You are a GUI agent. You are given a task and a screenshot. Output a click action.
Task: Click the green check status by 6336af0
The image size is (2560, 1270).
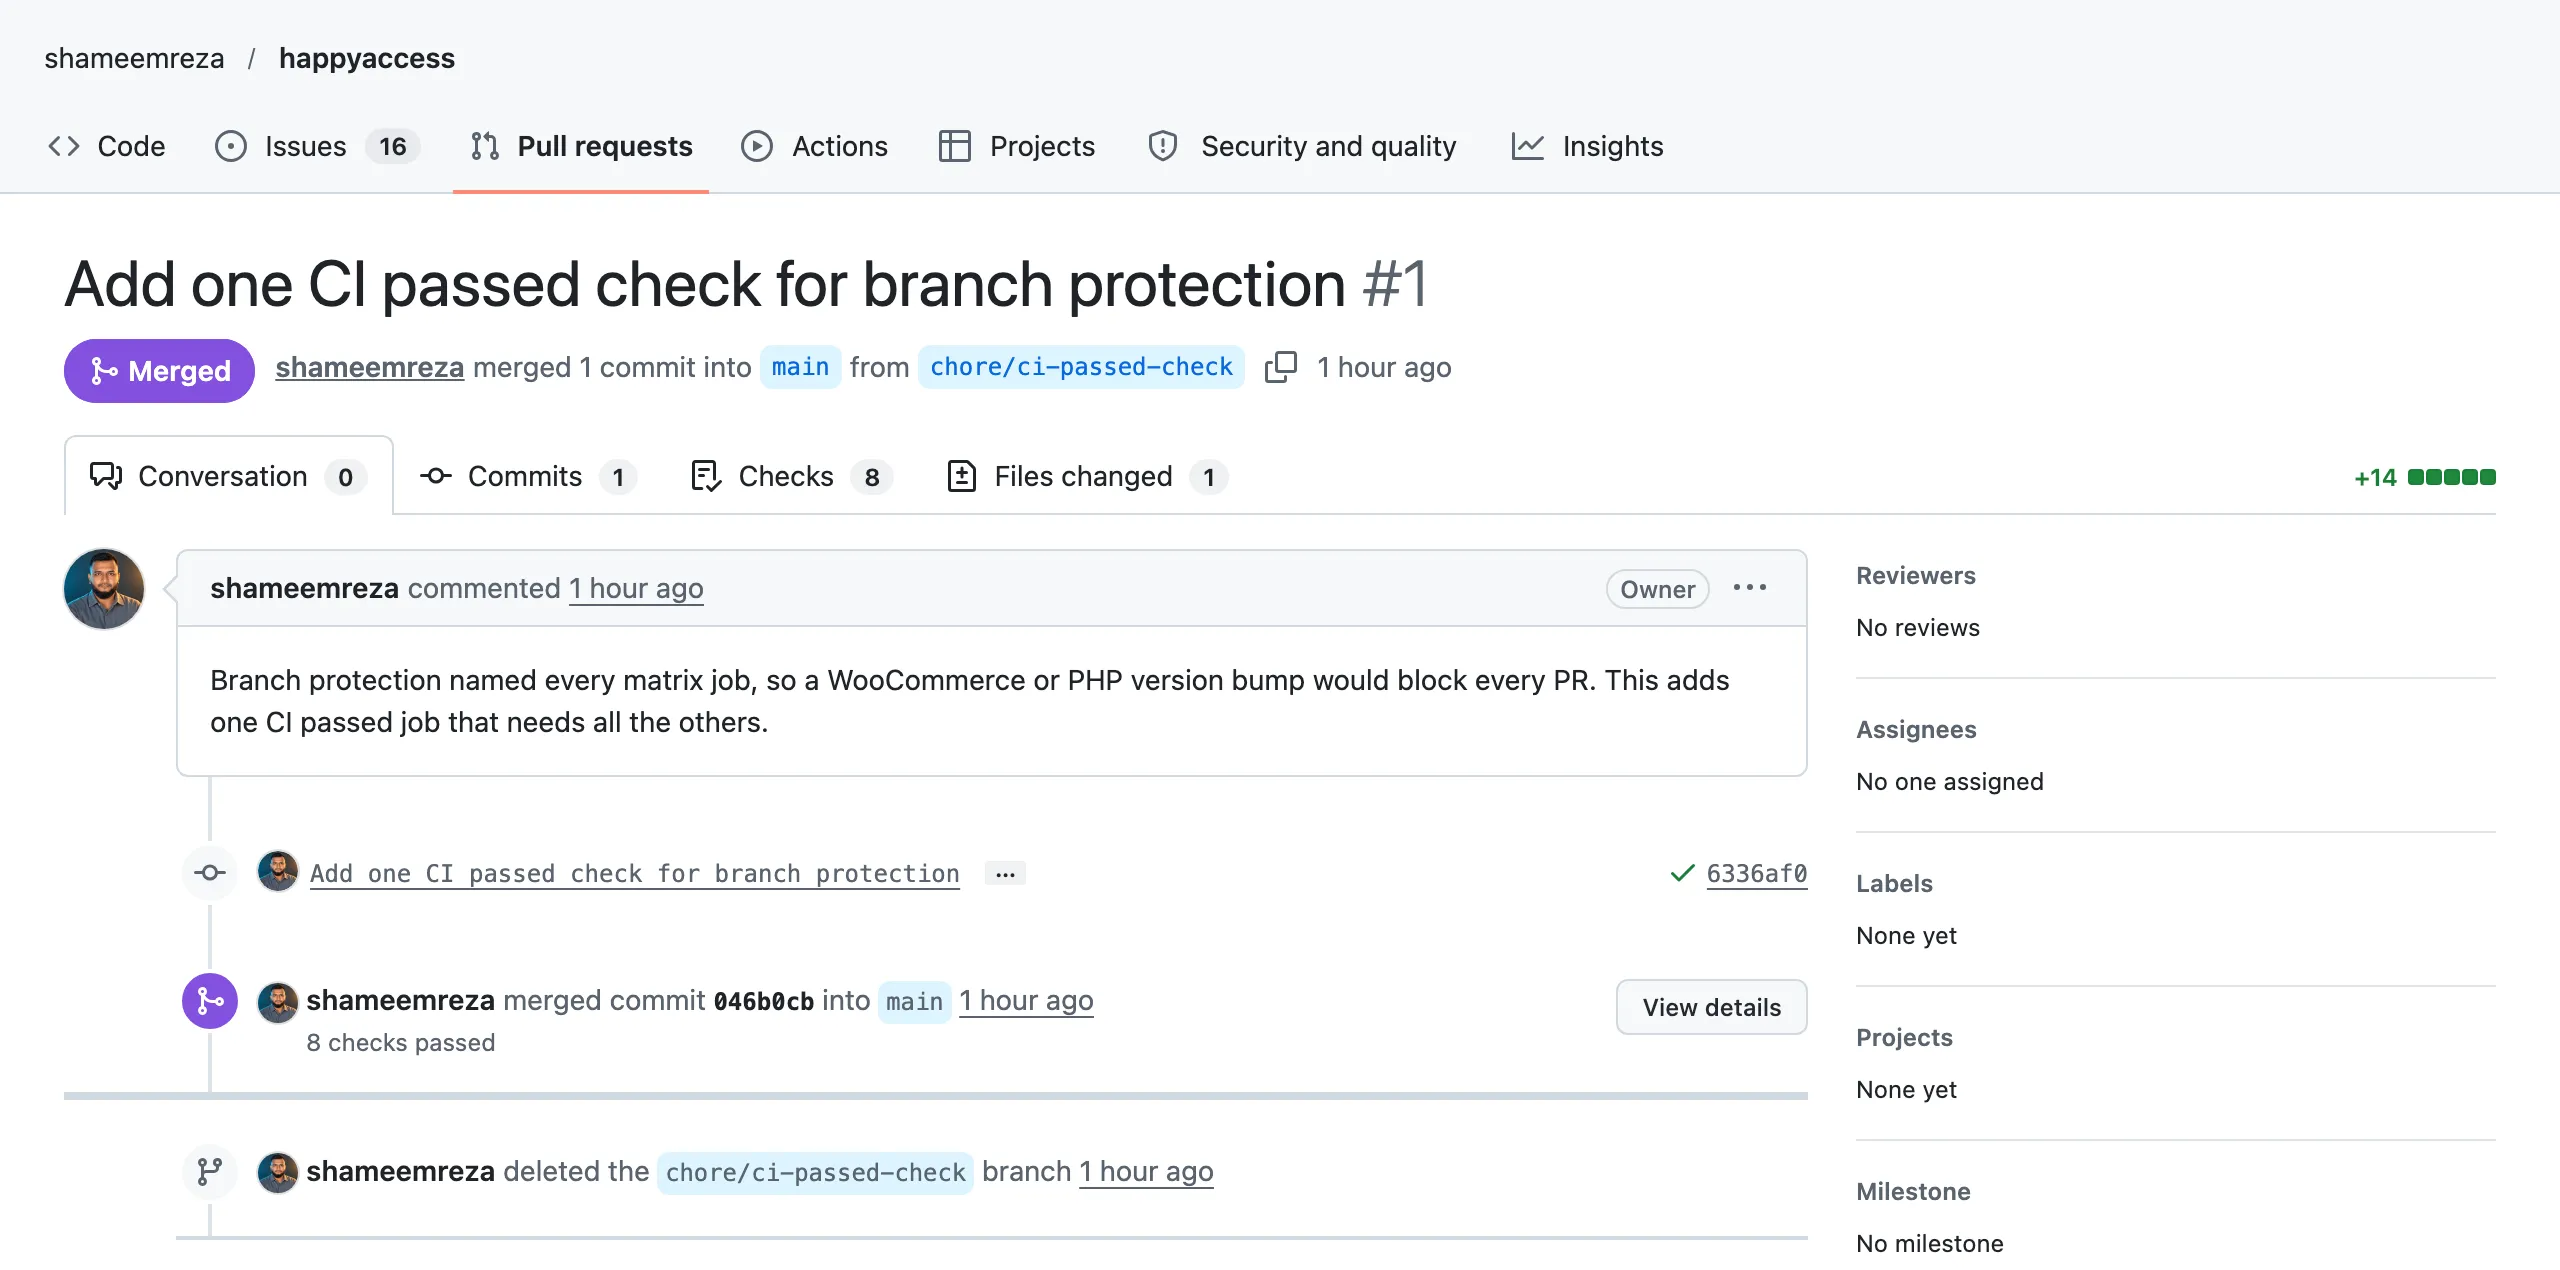[x=1683, y=873]
